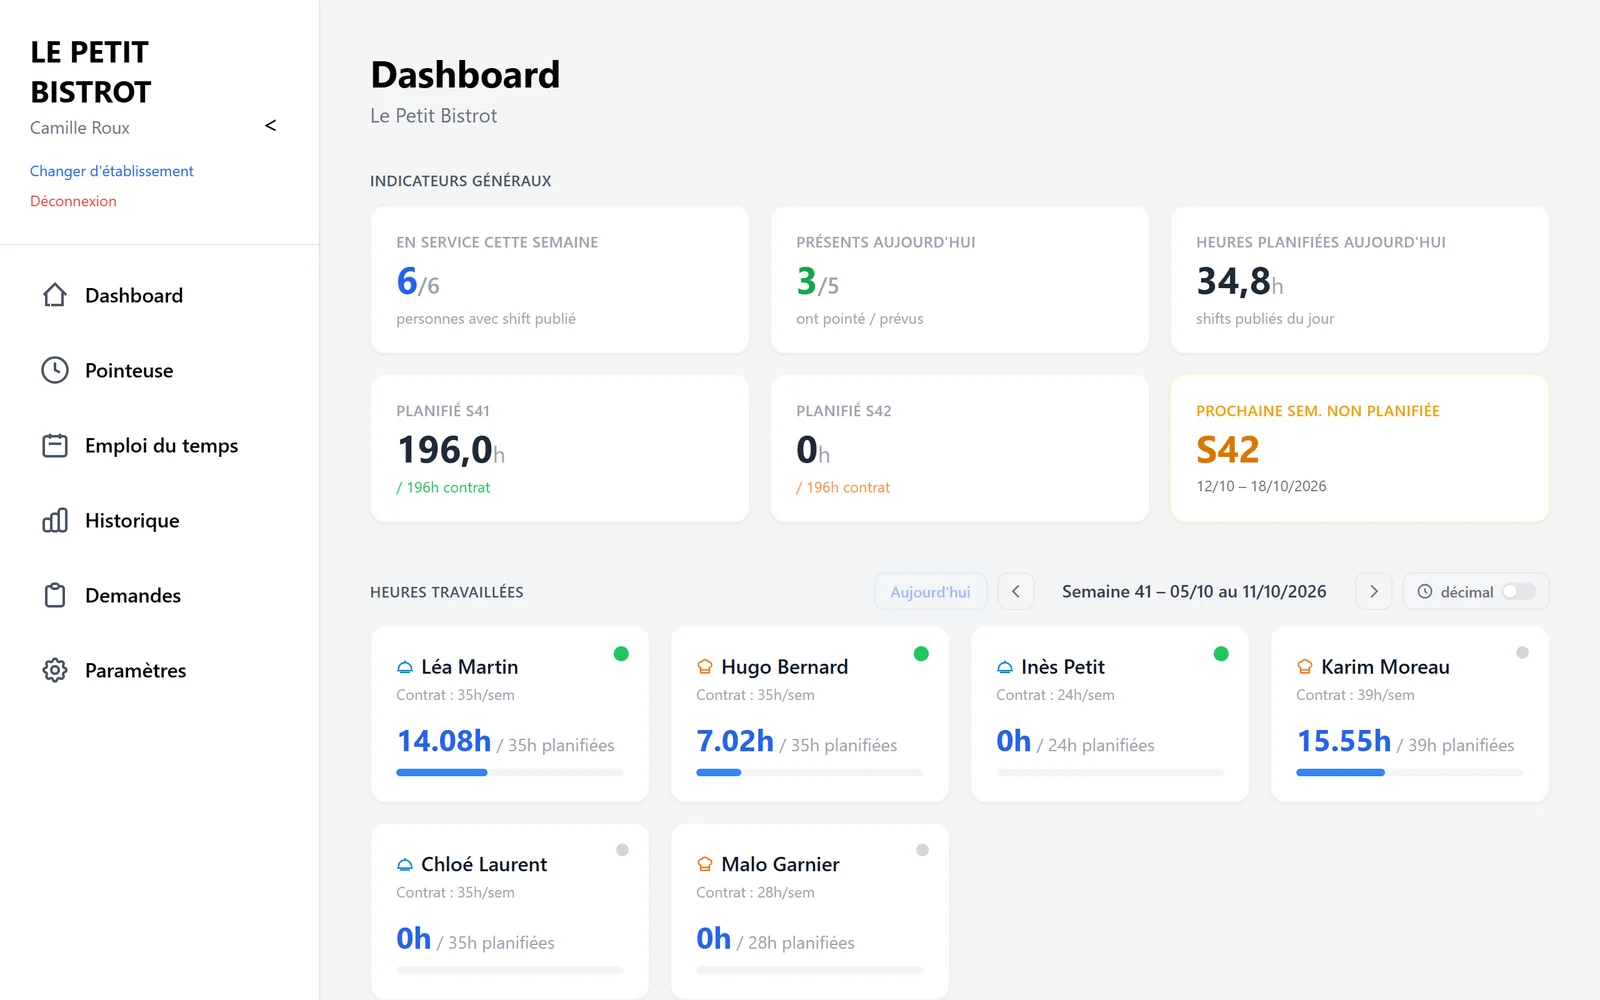Click the Déconnexion link

tap(73, 201)
